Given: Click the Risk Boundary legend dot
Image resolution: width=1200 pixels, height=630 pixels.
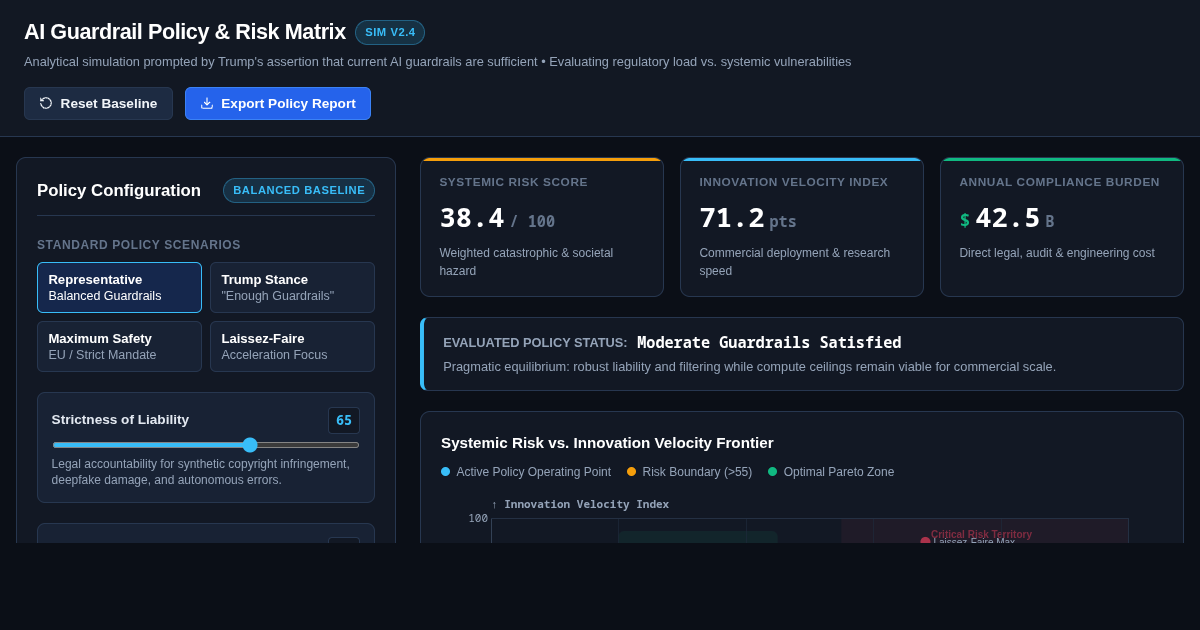Looking at the screenshot, I should click(x=632, y=472).
